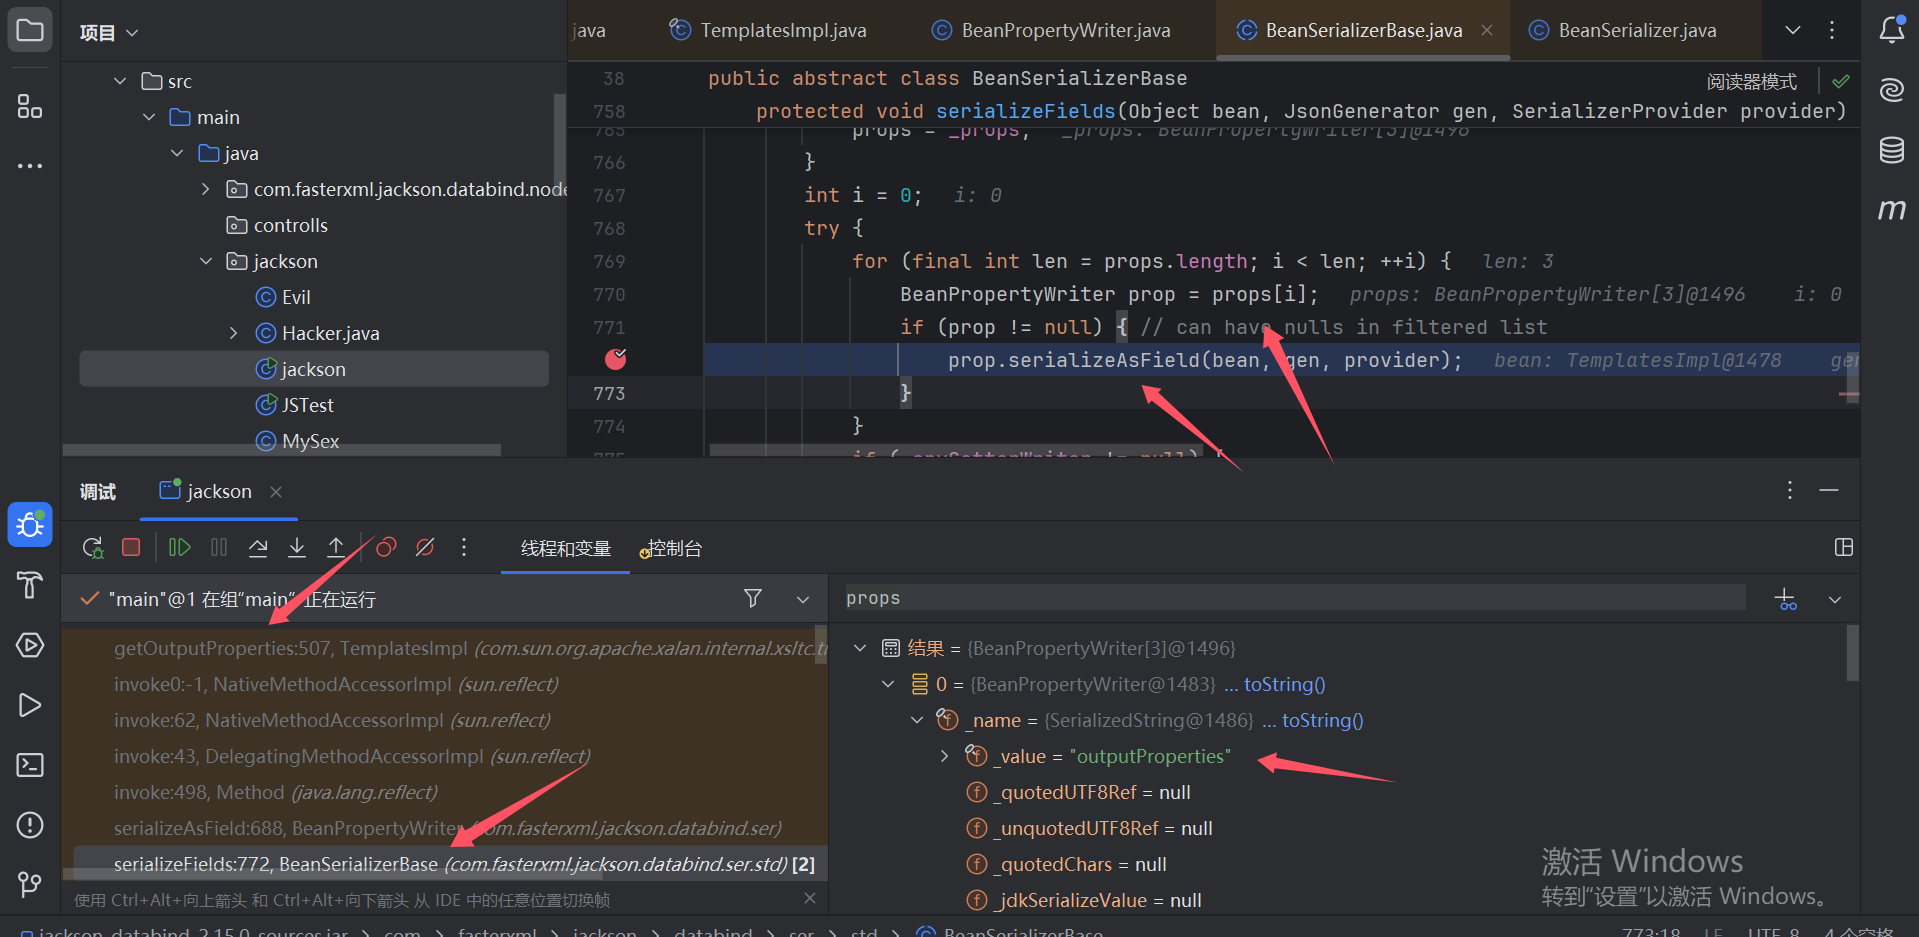Open the Project view dropdown
This screenshot has width=1919, height=937.
[109, 33]
